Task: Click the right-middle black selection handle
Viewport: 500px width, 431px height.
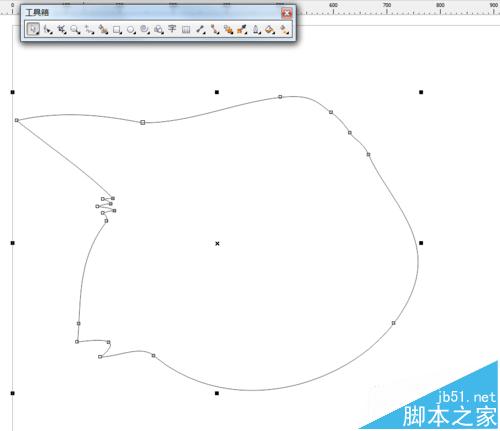Action: (421, 243)
